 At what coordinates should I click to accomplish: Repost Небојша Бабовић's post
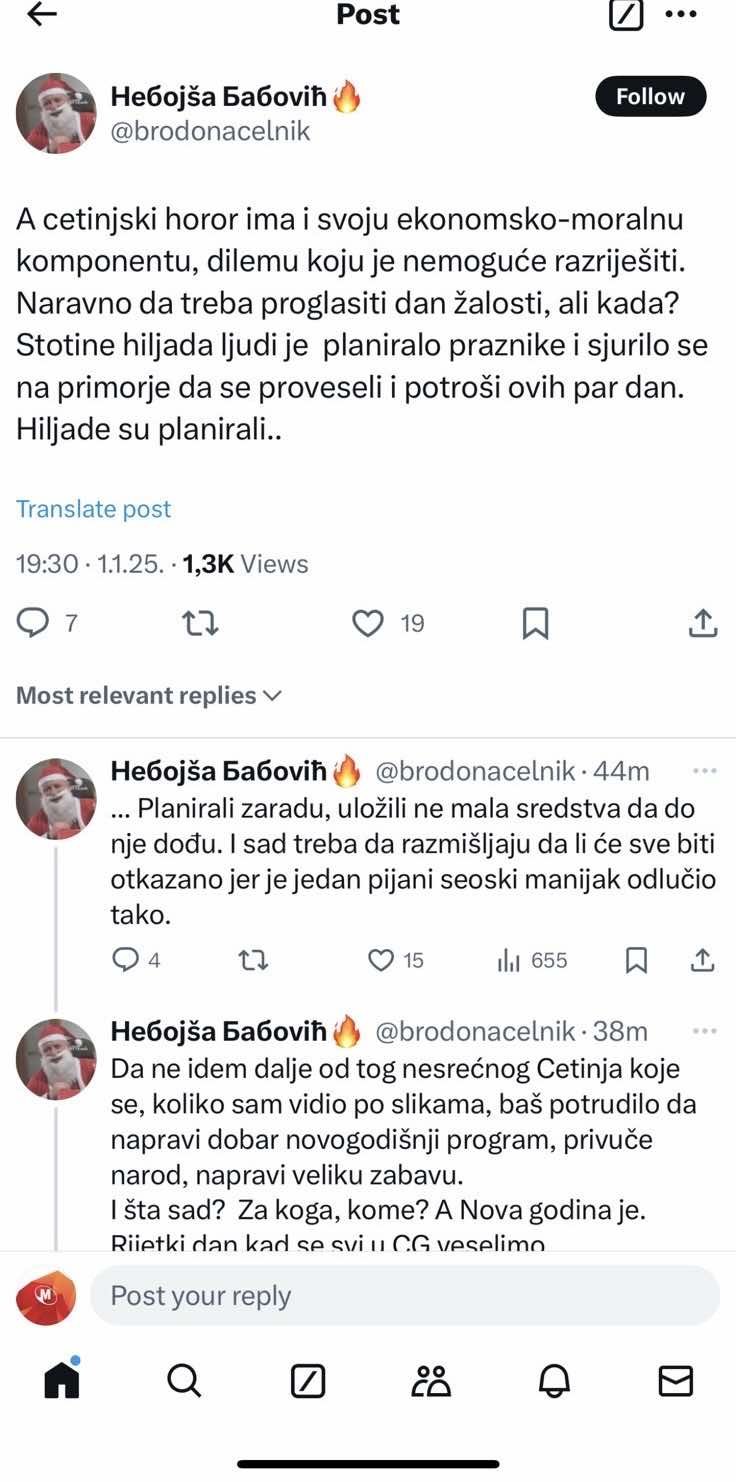click(x=200, y=623)
